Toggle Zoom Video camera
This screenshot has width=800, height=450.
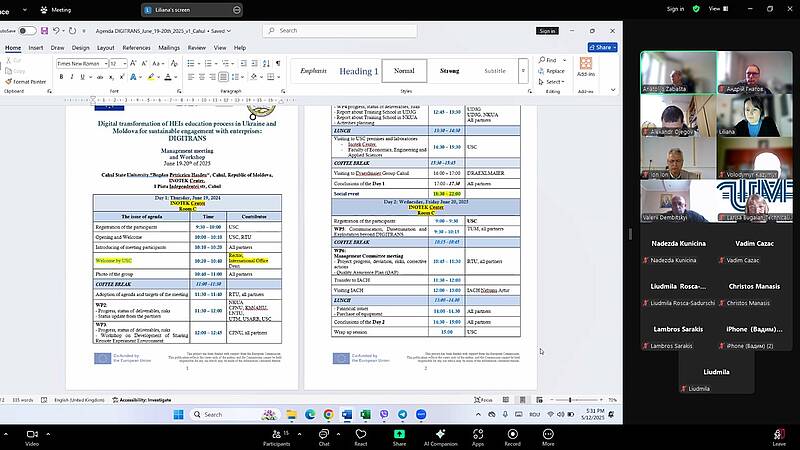pyautogui.click(x=32, y=438)
